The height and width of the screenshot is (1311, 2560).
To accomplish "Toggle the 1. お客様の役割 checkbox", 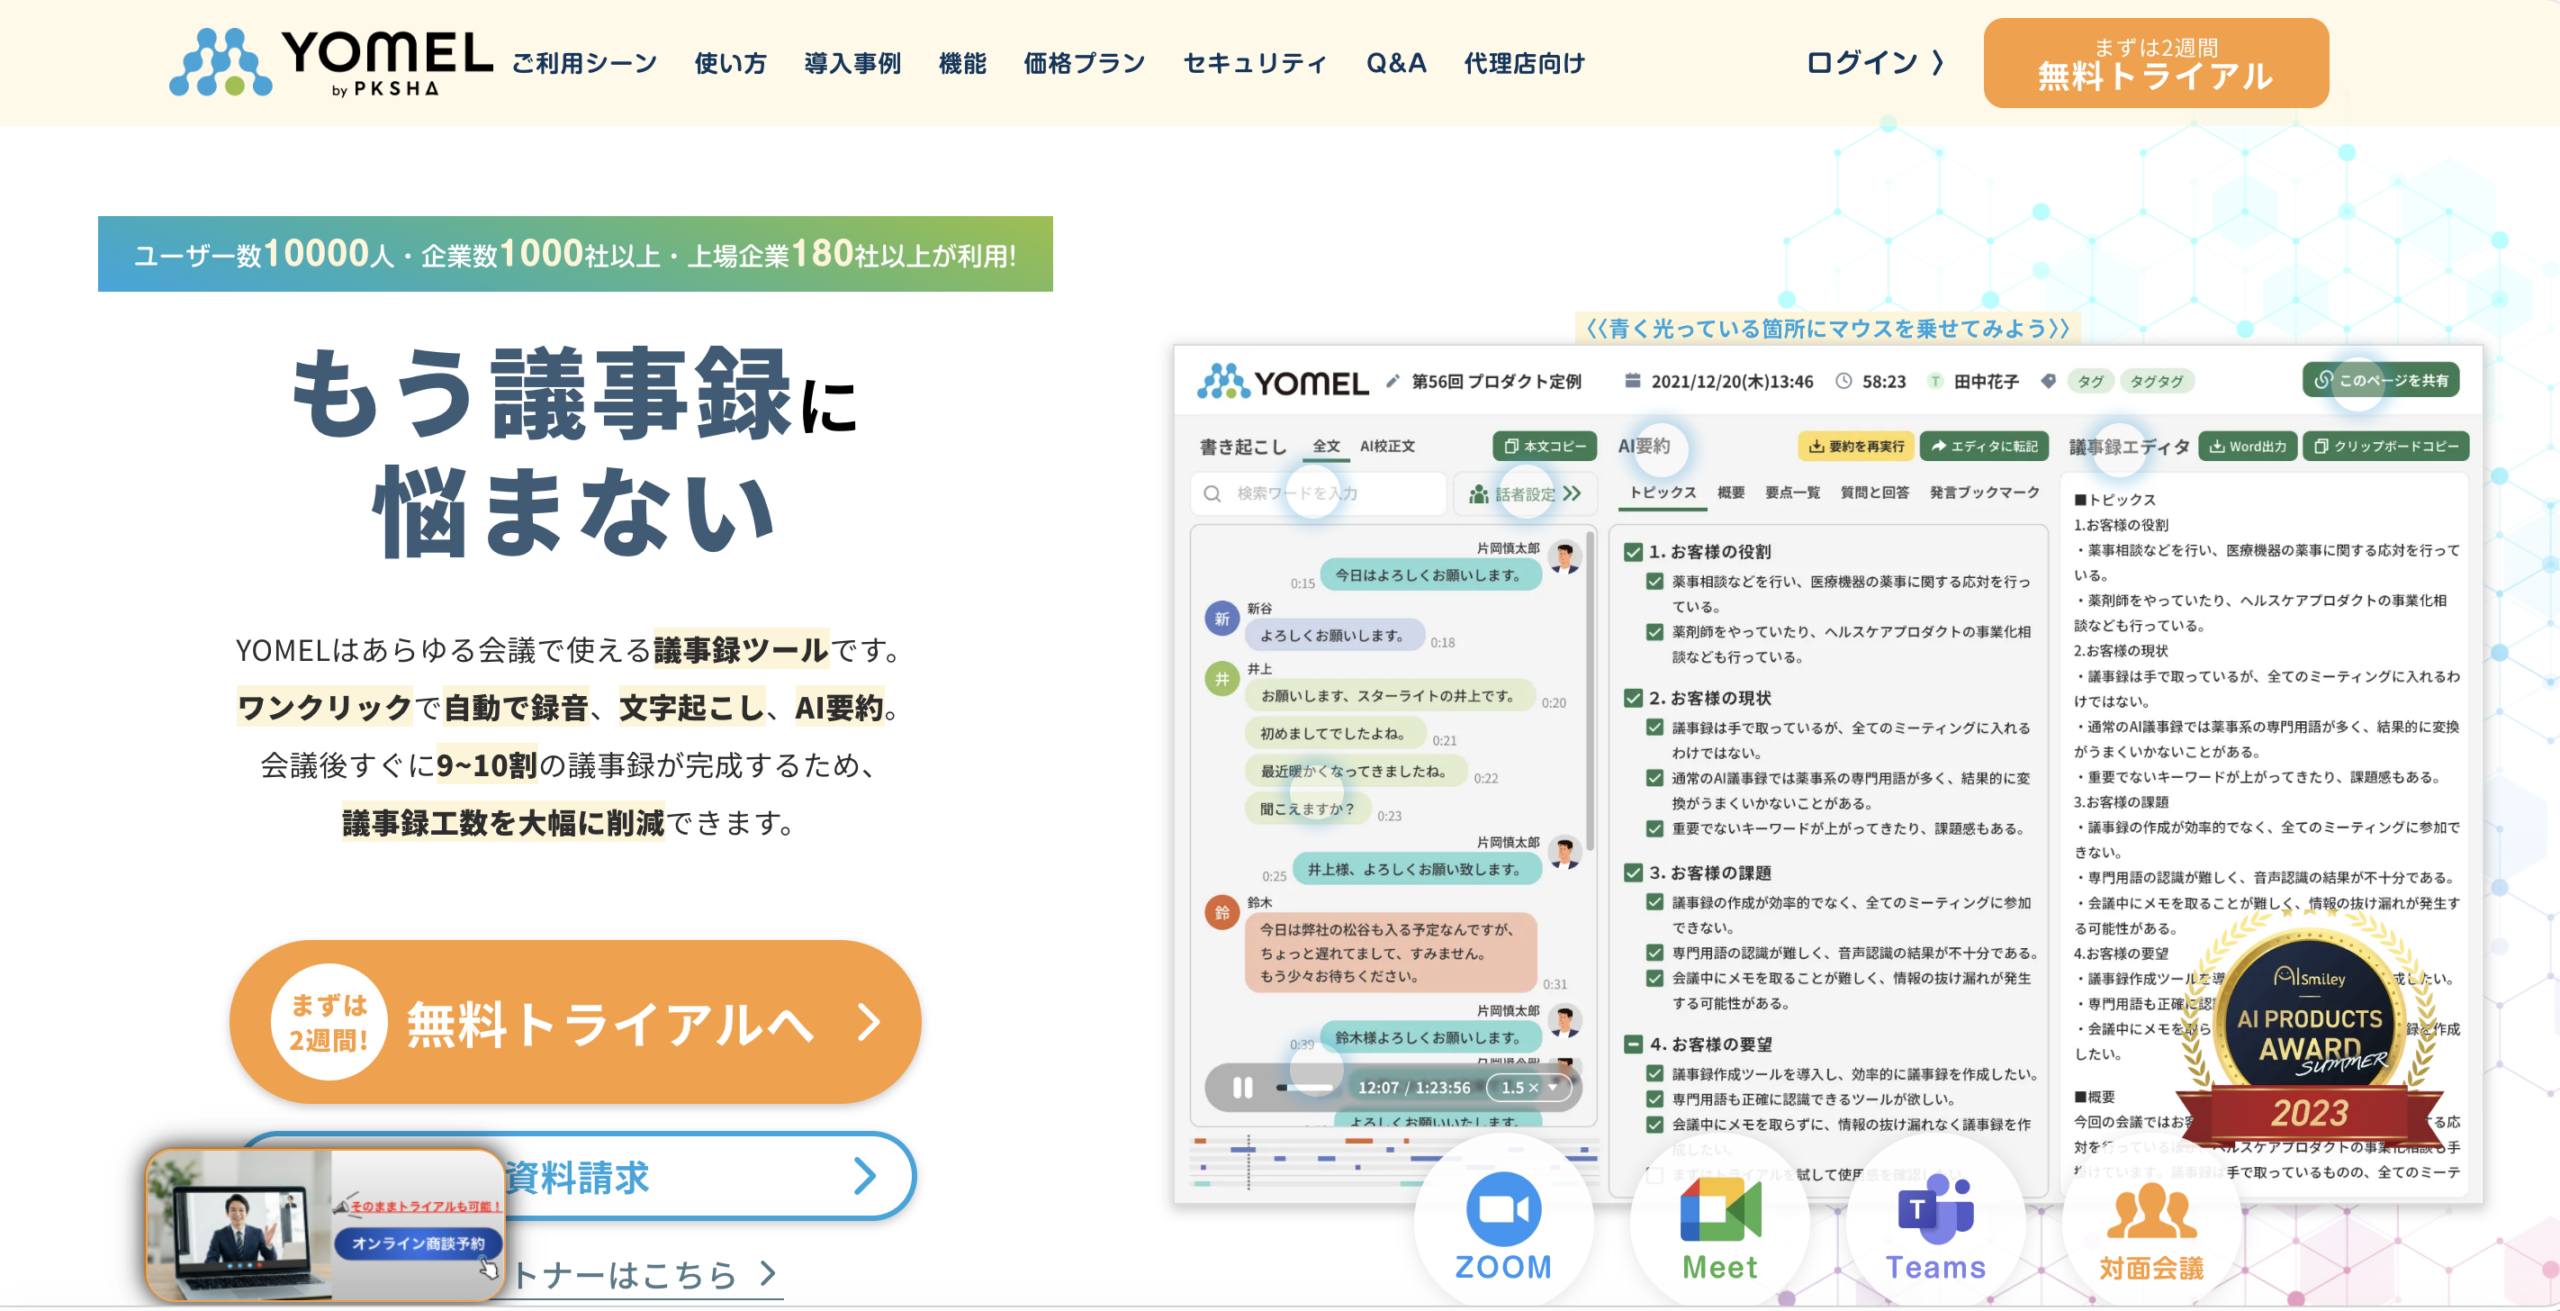I will click(x=1634, y=551).
